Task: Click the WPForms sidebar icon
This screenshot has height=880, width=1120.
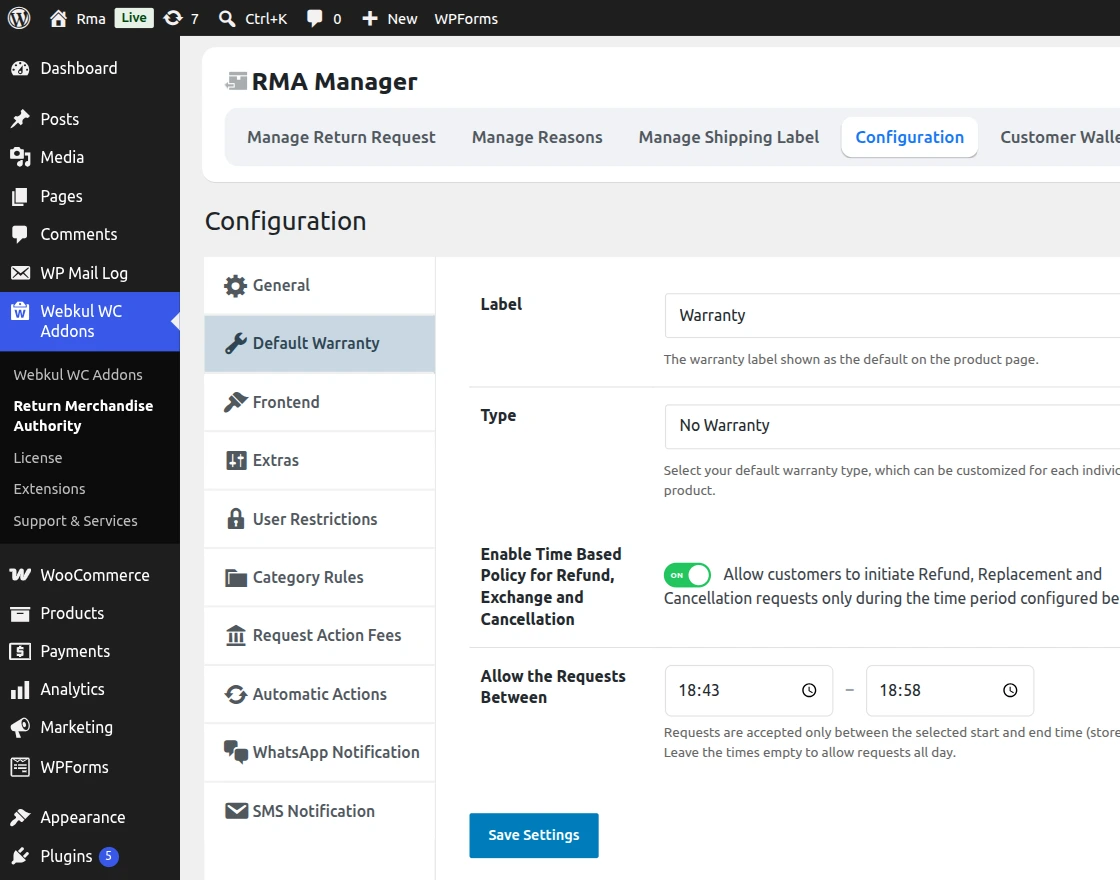Action: [x=20, y=767]
